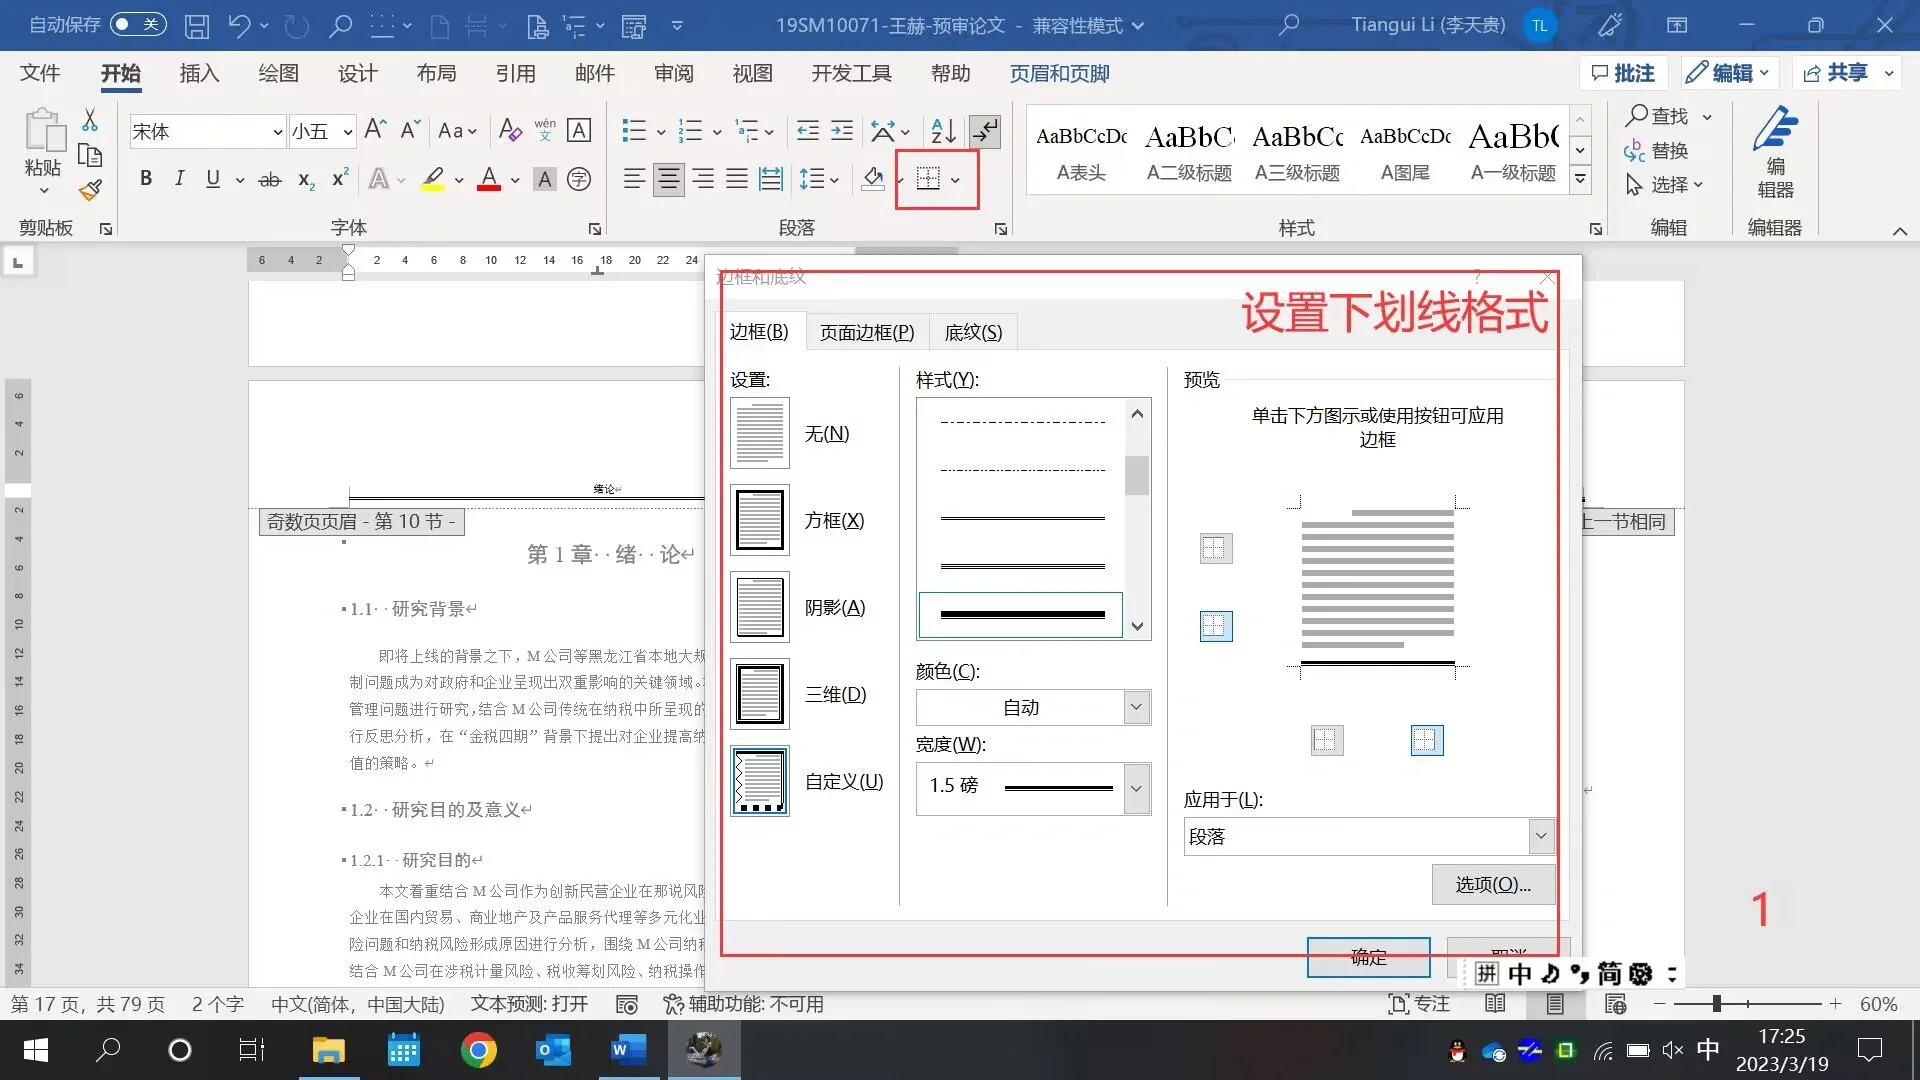Open the 审阅 ribbon tab
Screen dimensions: 1920x1080
click(x=673, y=73)
